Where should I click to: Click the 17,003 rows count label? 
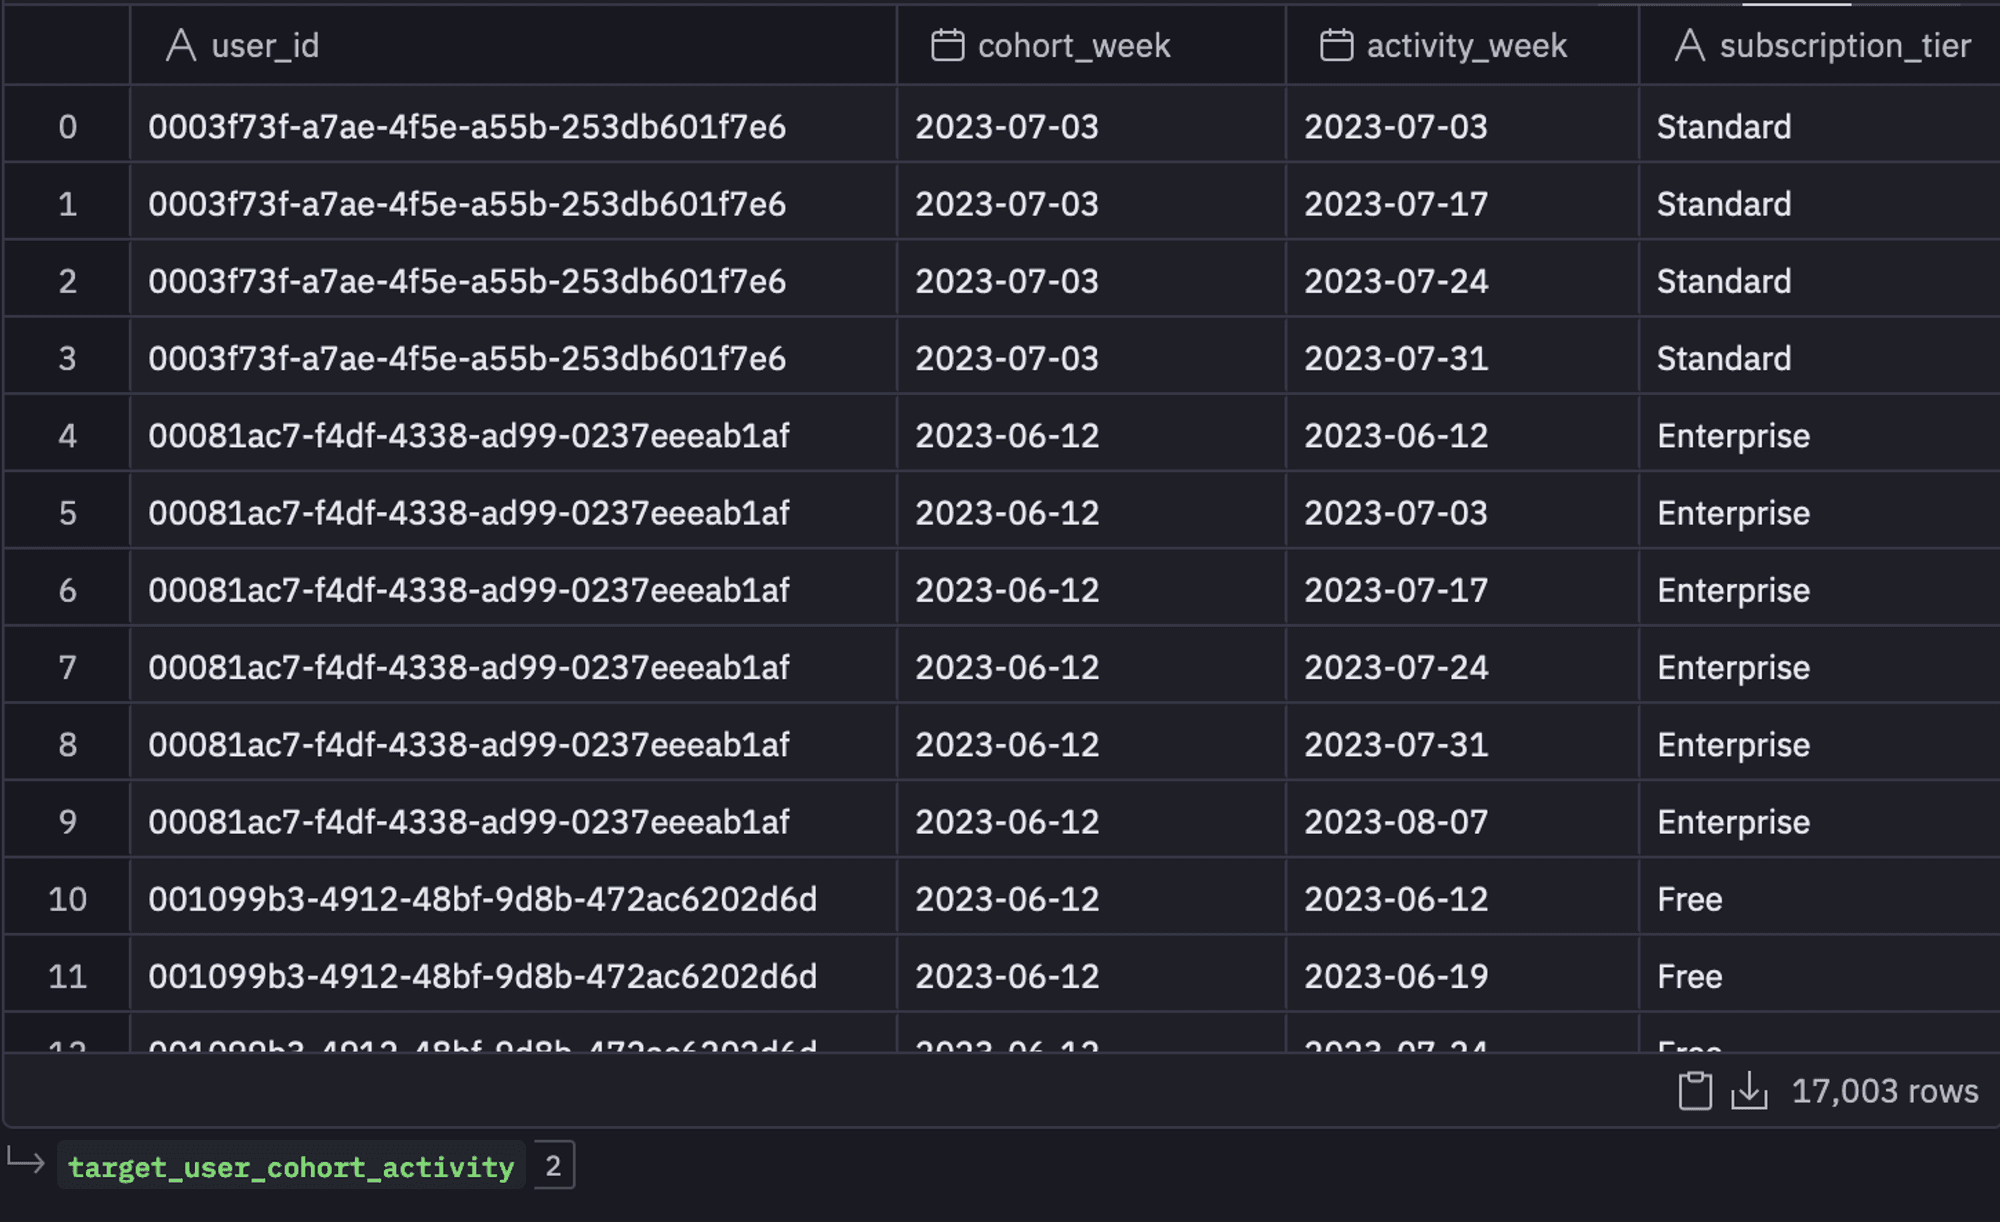[x=1885, y=1091]
